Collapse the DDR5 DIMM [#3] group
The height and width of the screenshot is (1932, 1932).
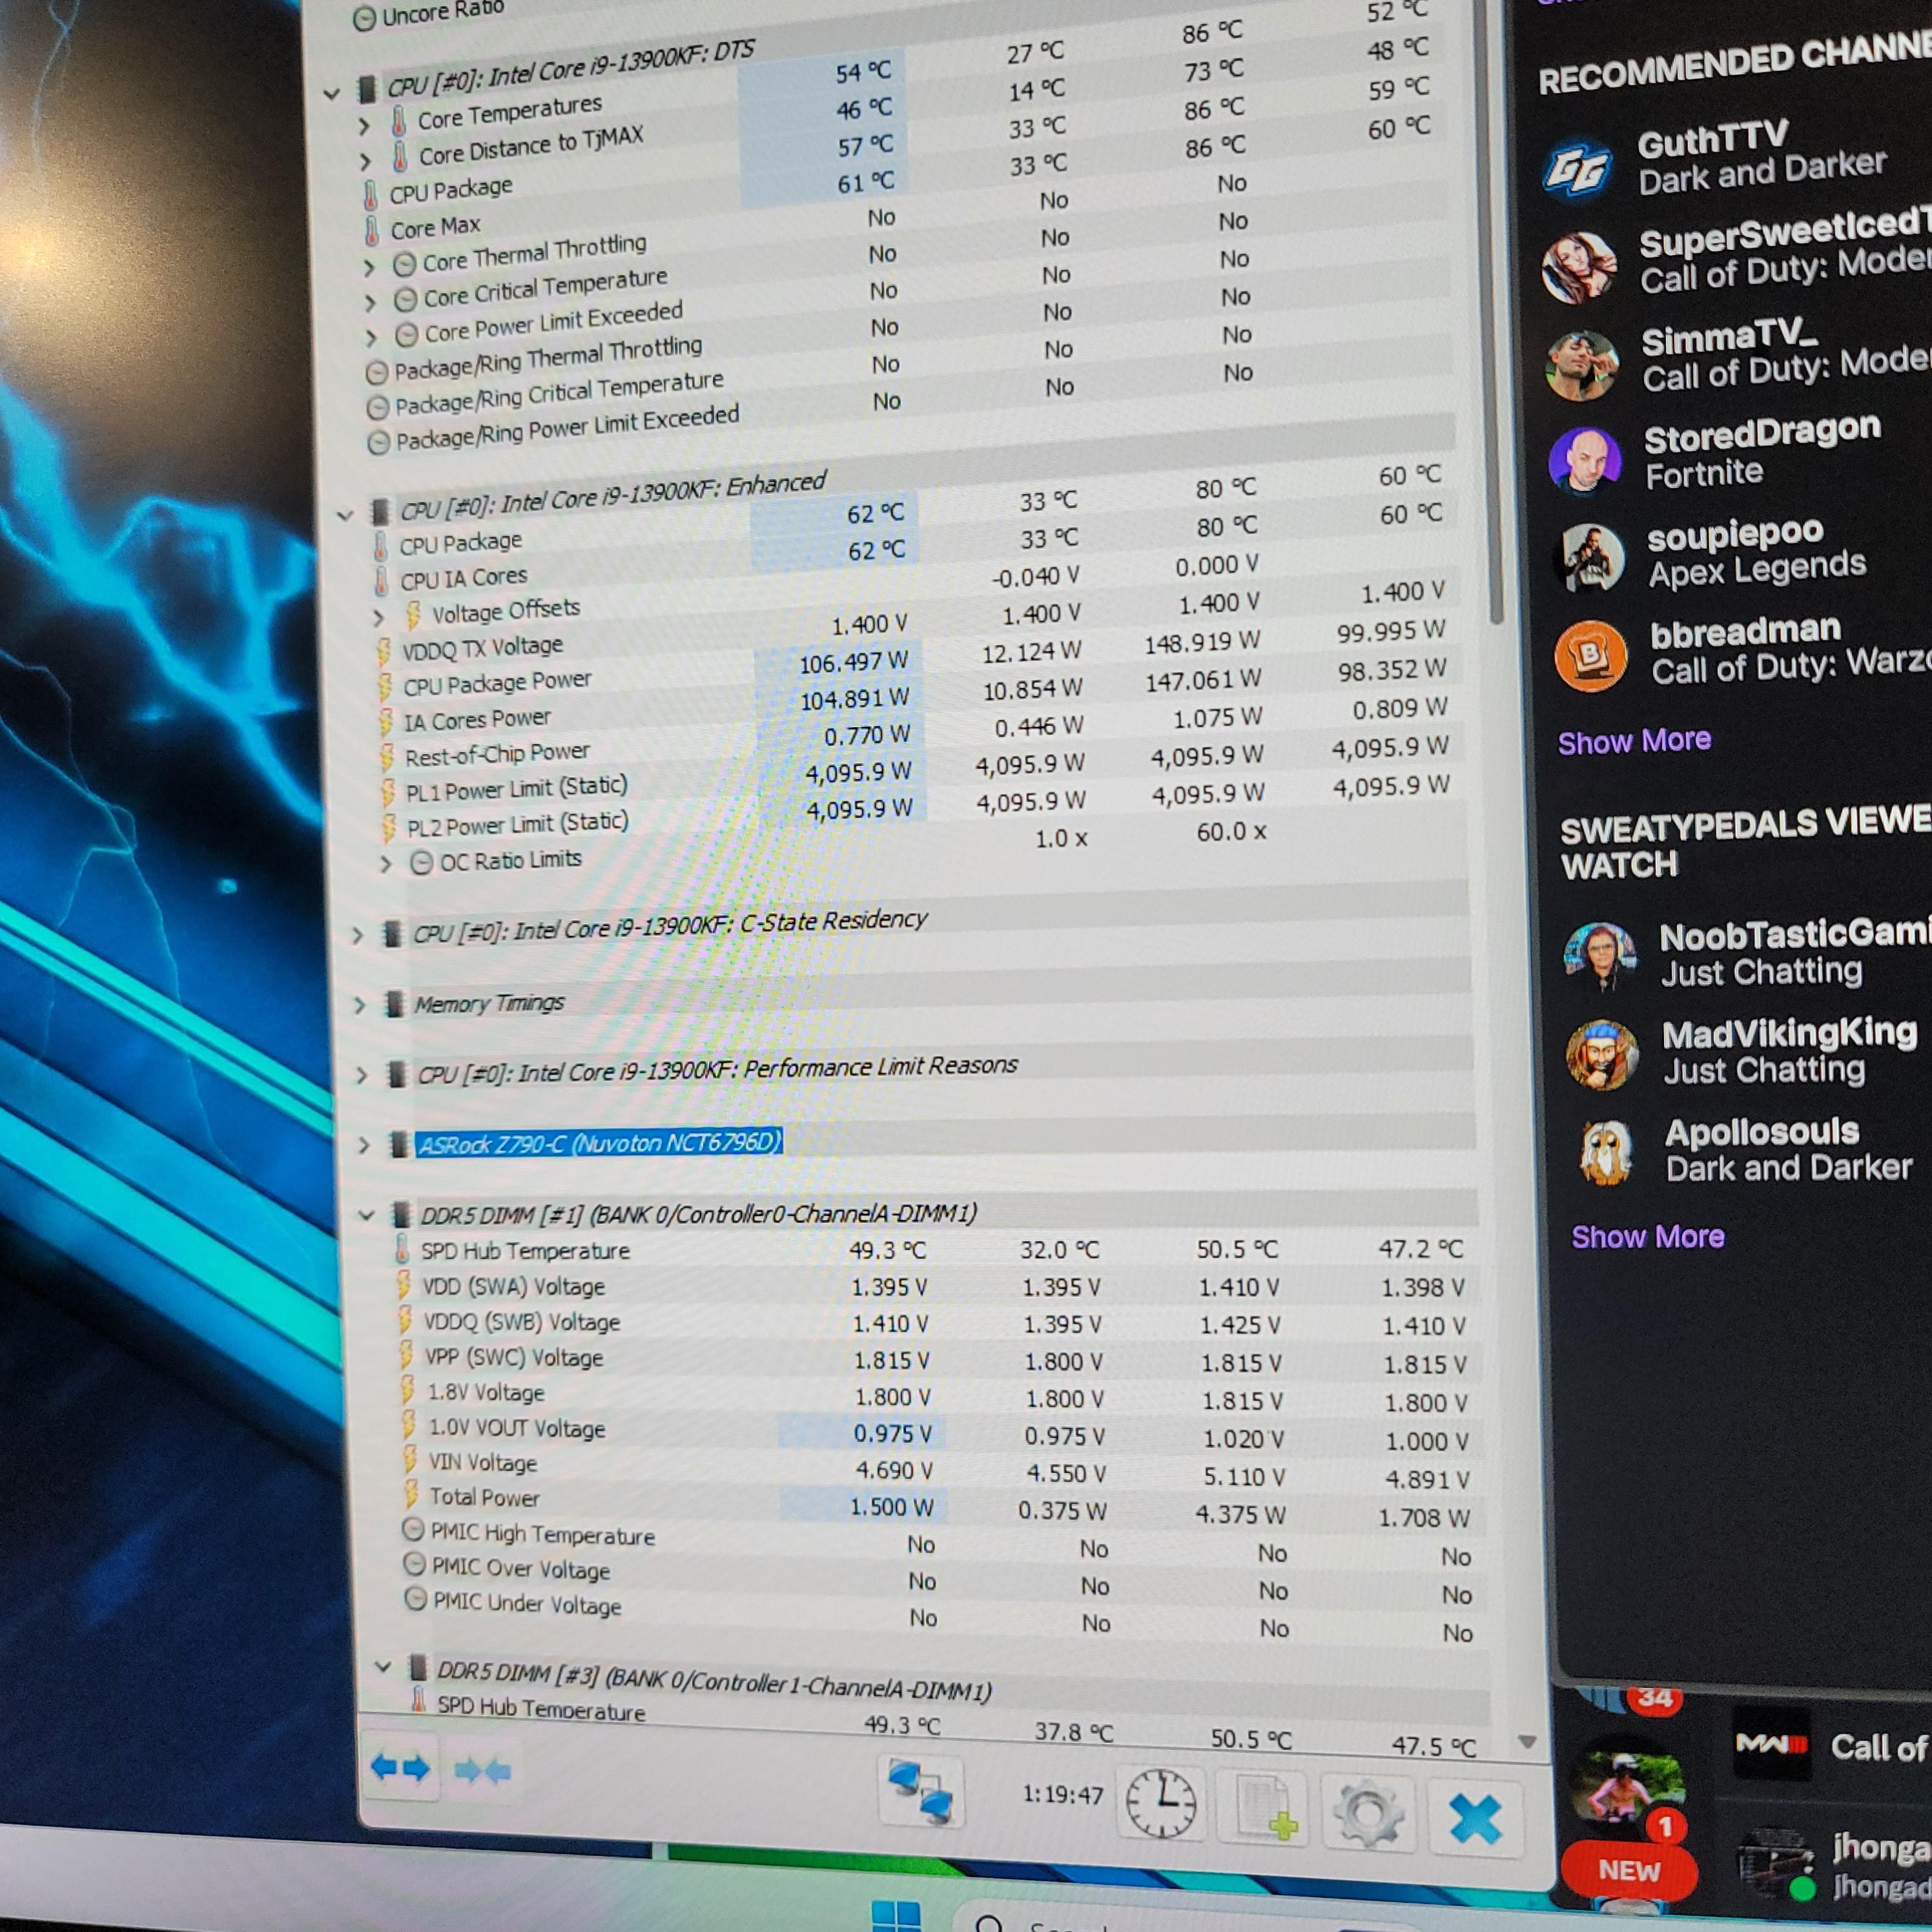(x=382, y=1667)
